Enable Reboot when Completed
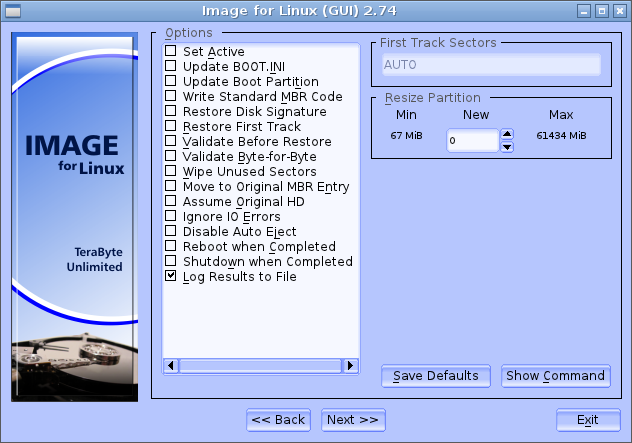Viewport: 632px width, 443px height. (x=170, y=246)
